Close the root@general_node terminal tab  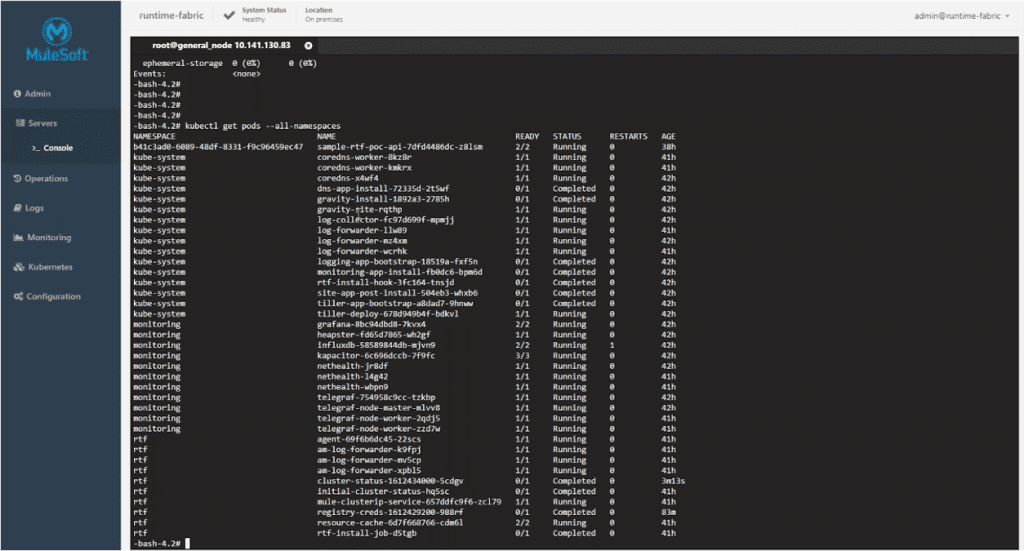[308, 46]
